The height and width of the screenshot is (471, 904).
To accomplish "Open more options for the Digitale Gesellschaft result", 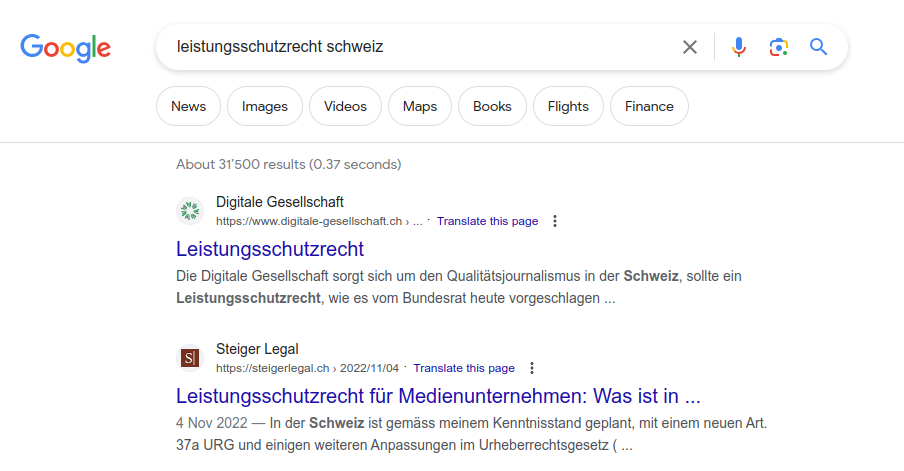I will [555, 221].
